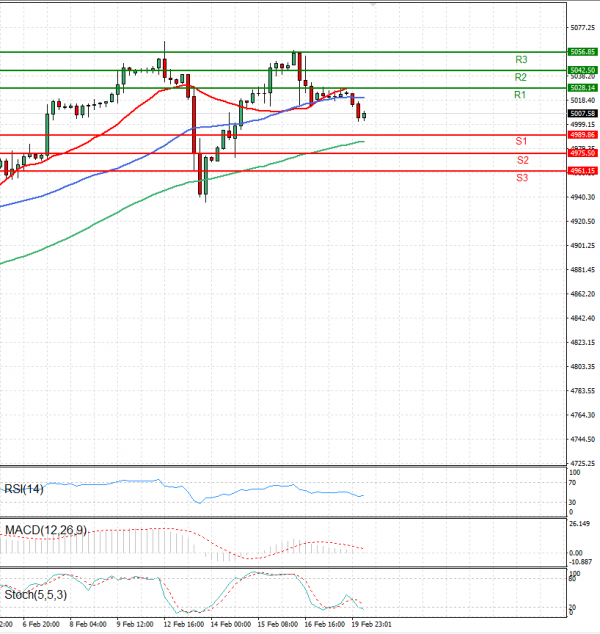Click the RSI(14) indicator label
Screen dimensions: 600x634
23,489
